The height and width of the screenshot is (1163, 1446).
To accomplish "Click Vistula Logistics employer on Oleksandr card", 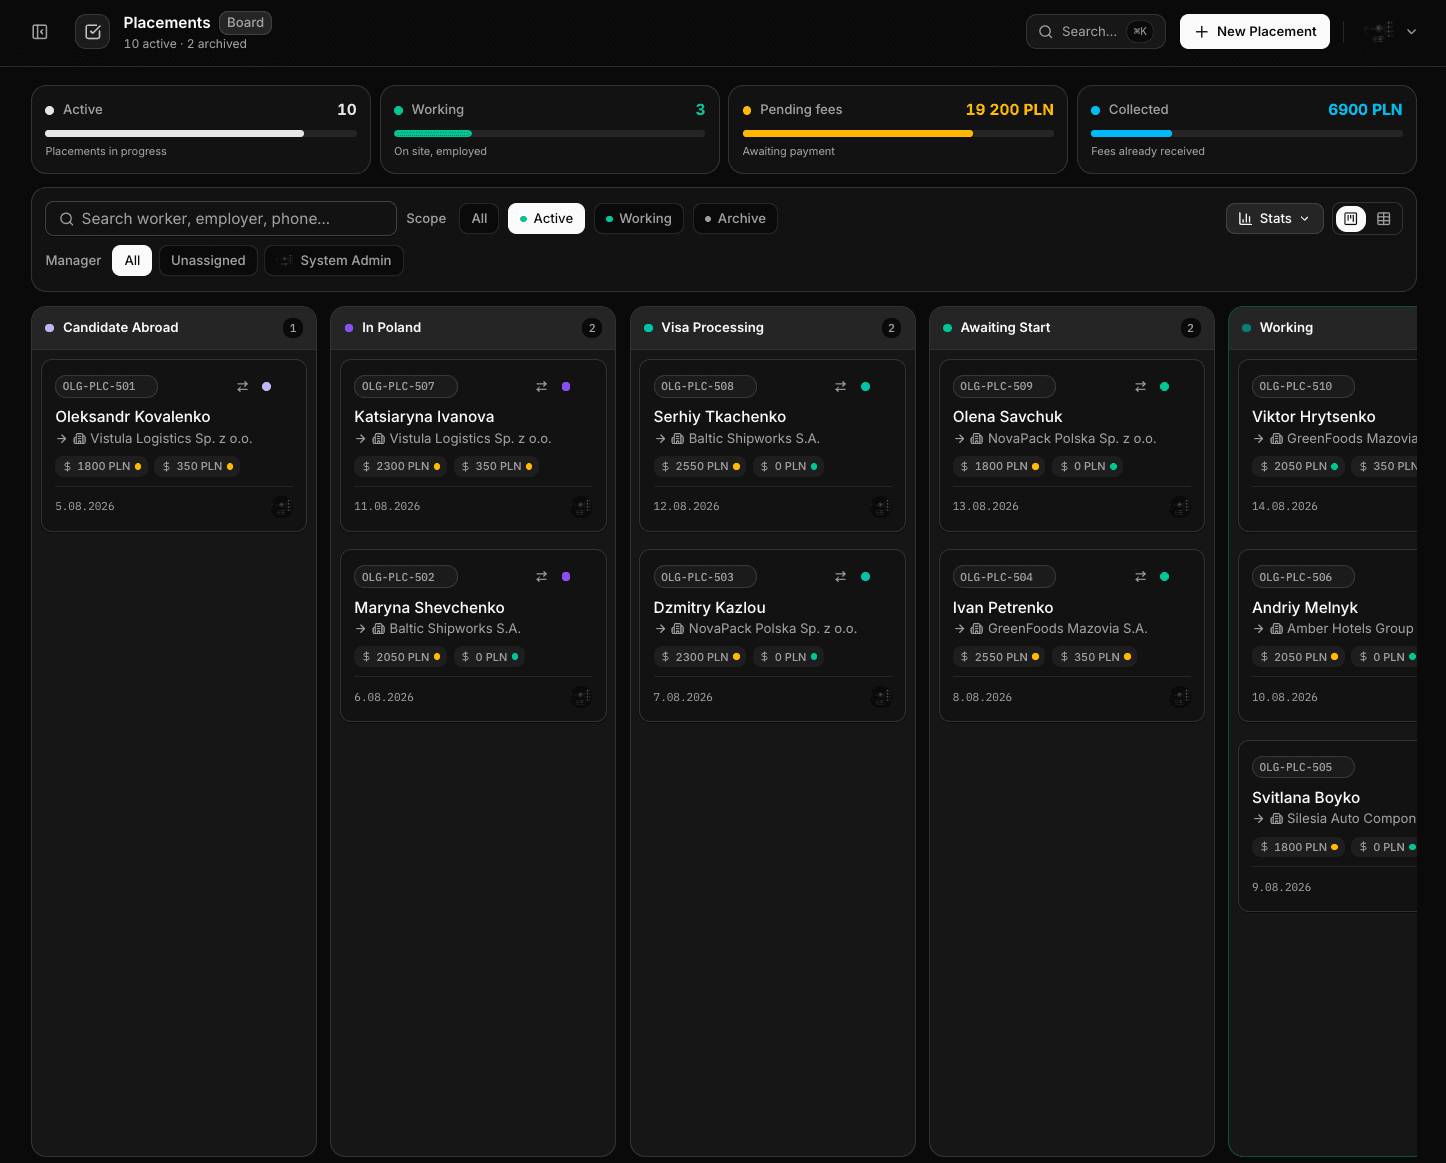I will [170, 439].
